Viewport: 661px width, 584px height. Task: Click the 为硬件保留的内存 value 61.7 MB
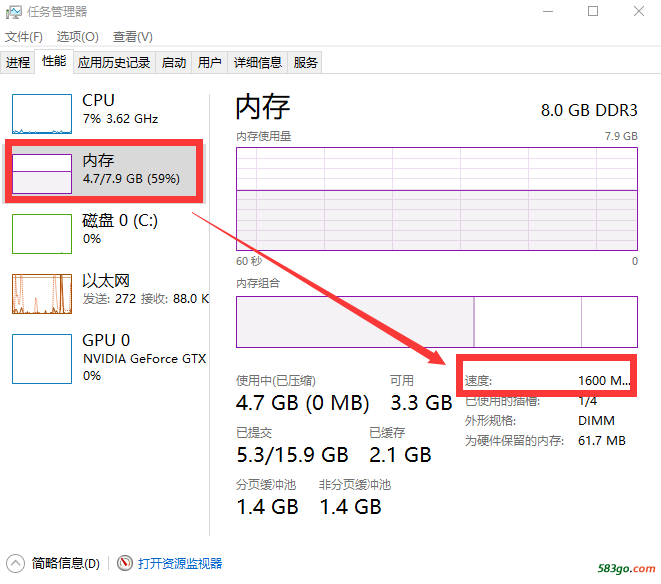[x=602, y=441]
